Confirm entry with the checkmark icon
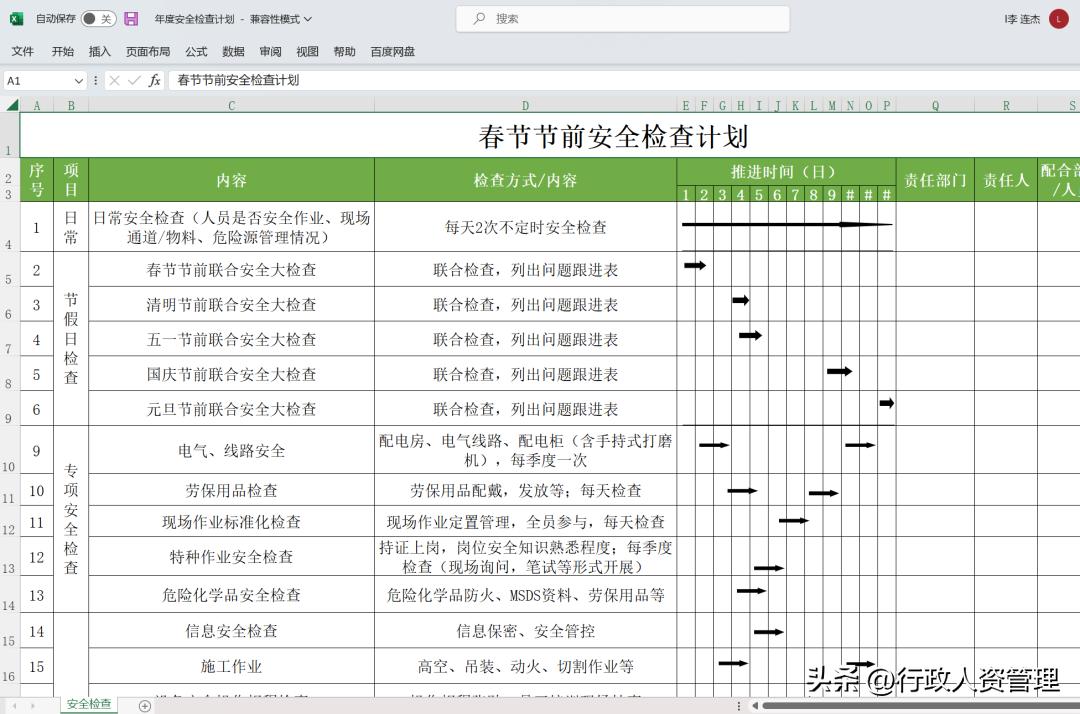This screenshot has height=714, width=1080. tap(134, 80)
